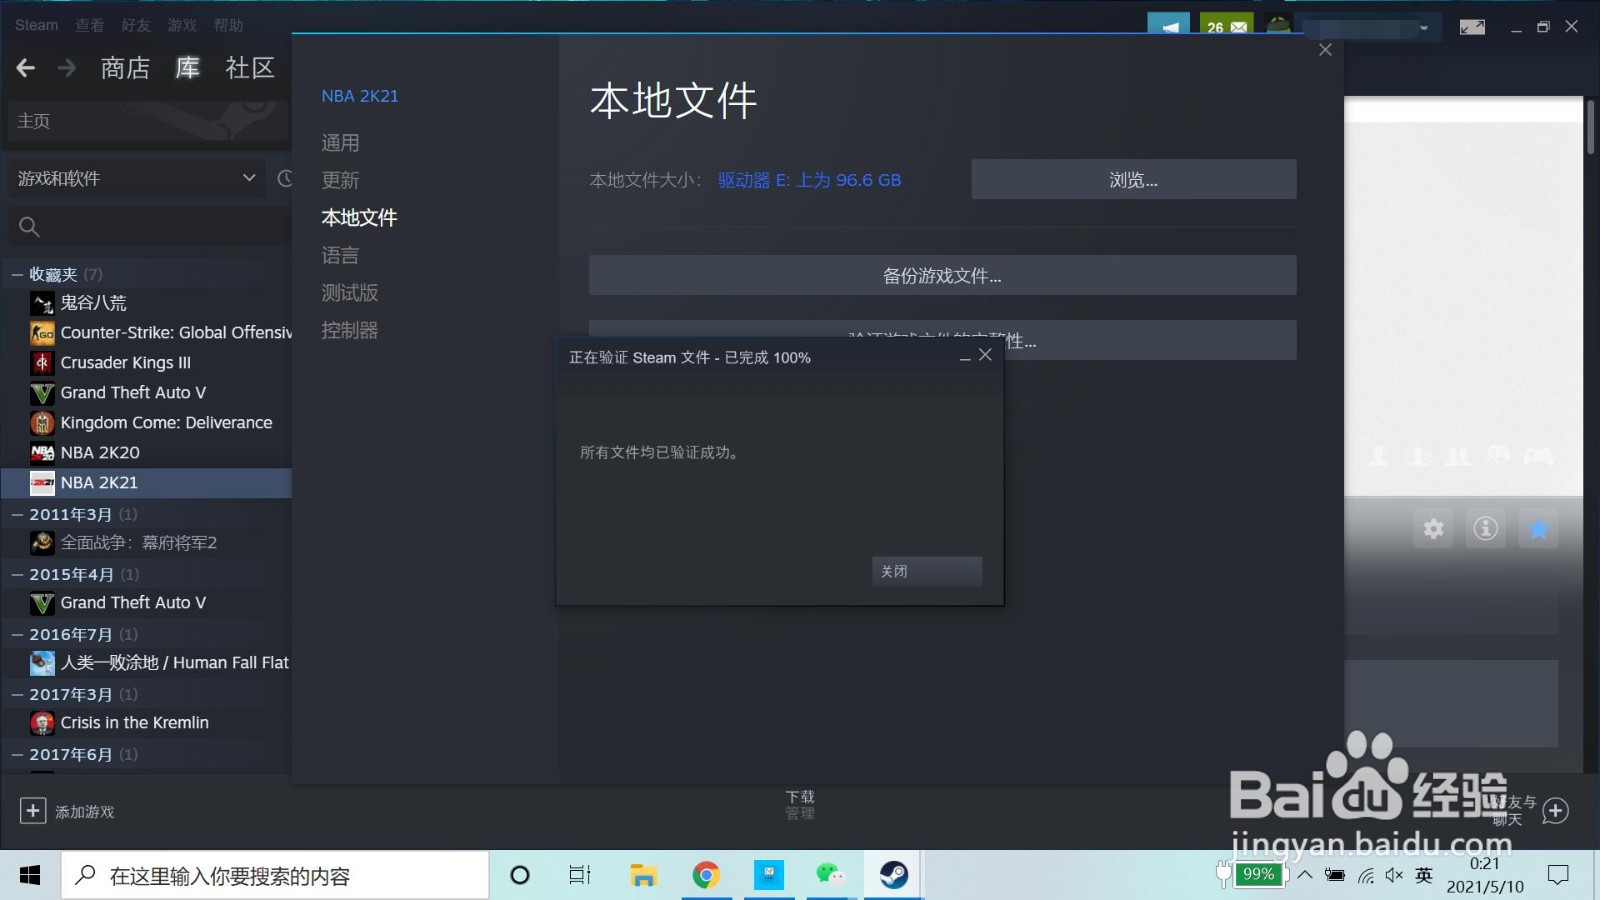Open WeChat from taskbar
The height and width of the screenshot is (900, 1600).
point(831,876)
